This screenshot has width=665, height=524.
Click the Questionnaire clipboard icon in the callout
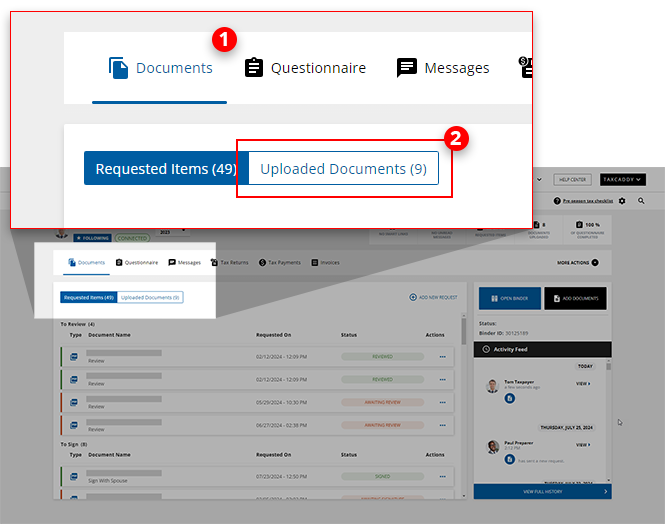click(x=254, y=68)
